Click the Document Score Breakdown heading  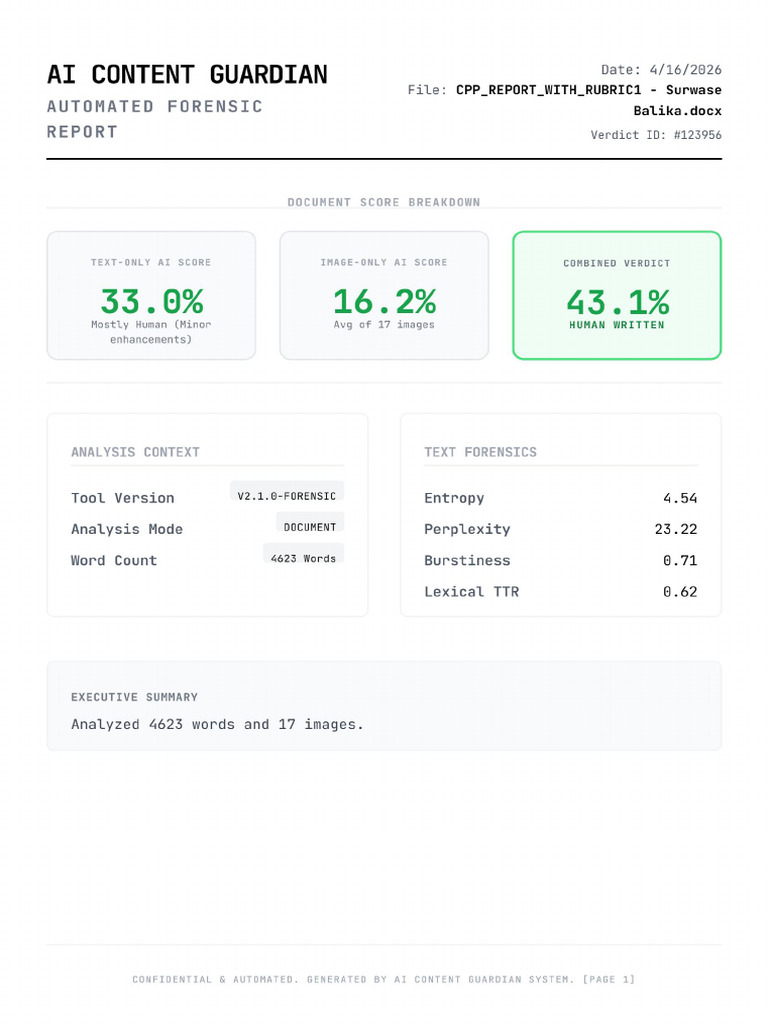(384, 202)
